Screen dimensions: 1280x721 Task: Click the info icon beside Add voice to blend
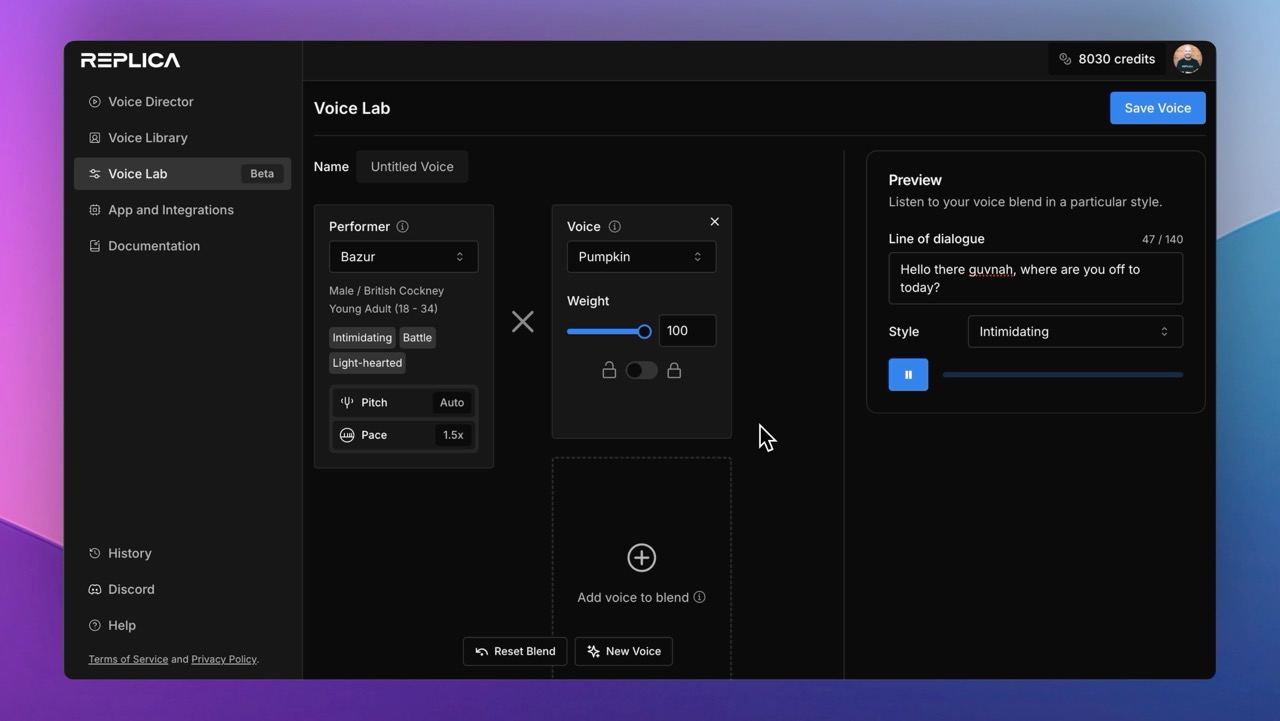[699, 597]
